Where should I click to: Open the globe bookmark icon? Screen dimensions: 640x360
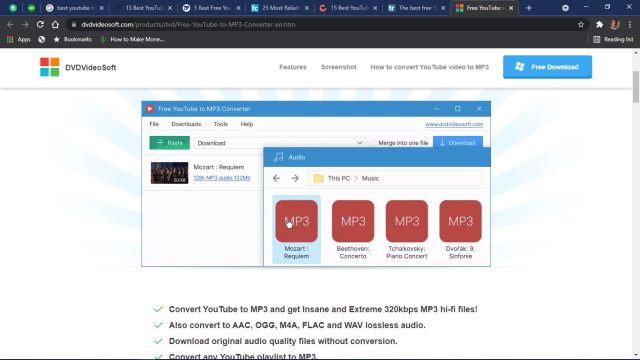click(x=42, y=40)
